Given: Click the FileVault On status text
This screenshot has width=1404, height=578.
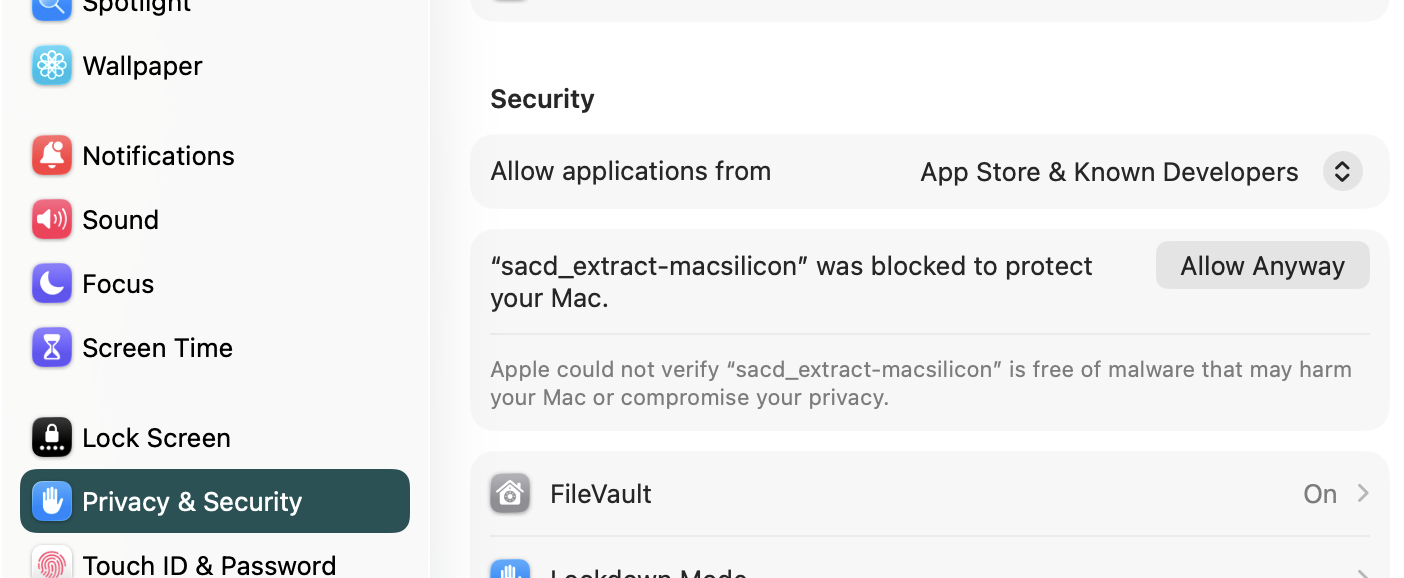Looking at the screenshot, I should [1320, 494].
